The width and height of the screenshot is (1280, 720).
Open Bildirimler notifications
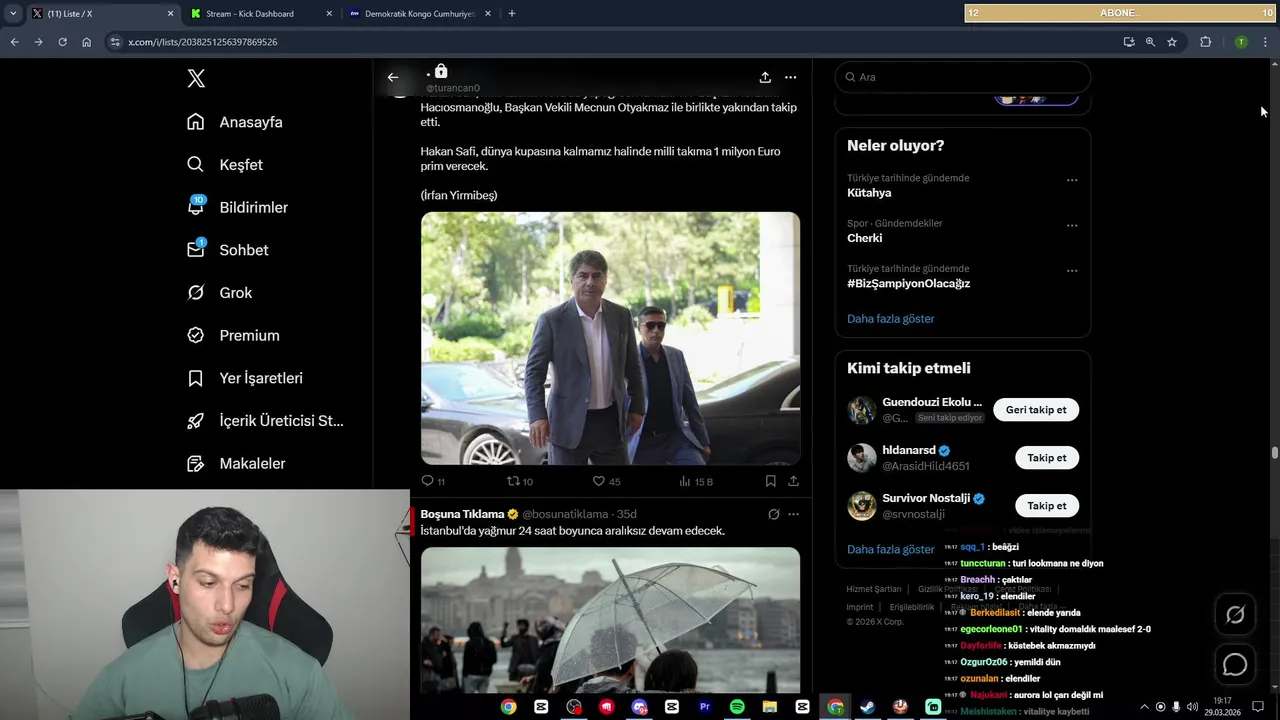point(237,207)
